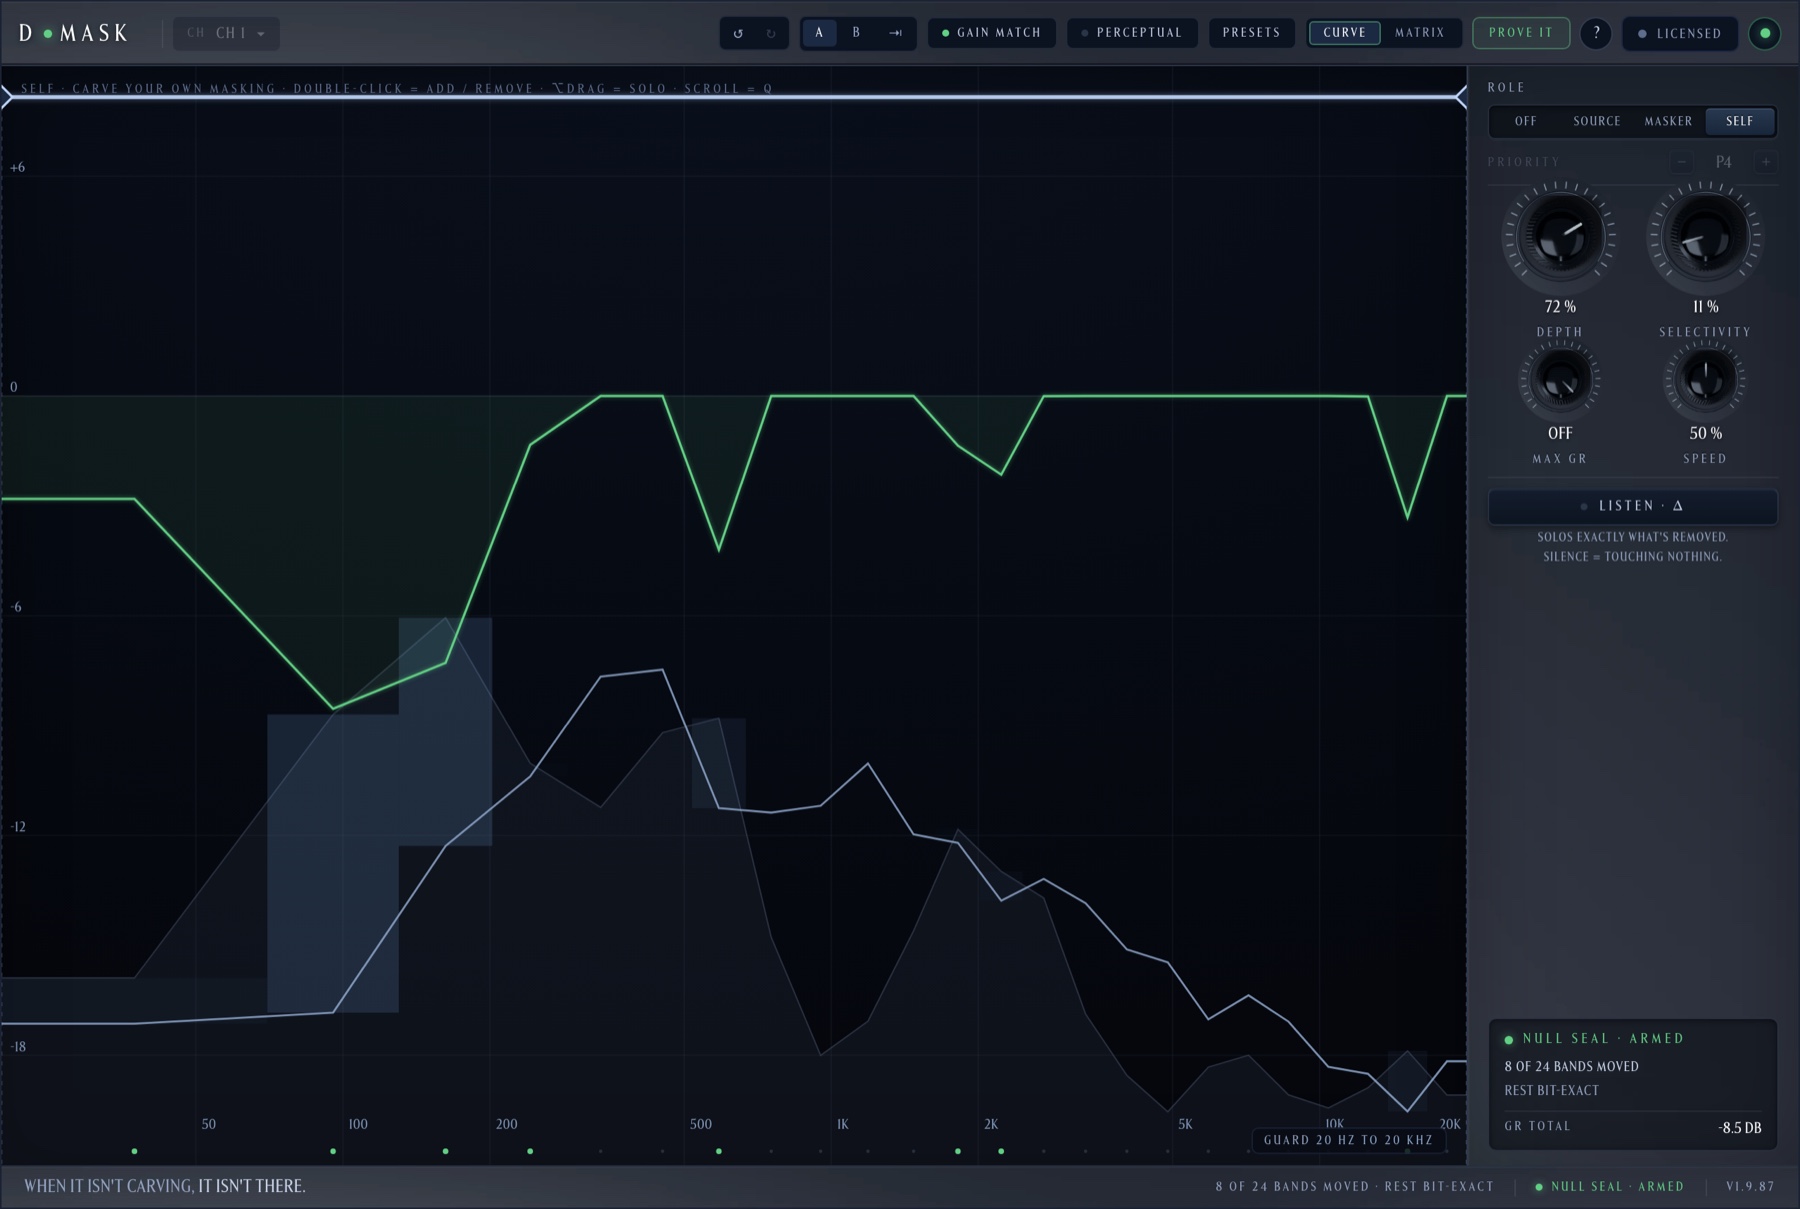Click the OFF max GR value
The image size is (1800, 1209).
(1560, 433)
